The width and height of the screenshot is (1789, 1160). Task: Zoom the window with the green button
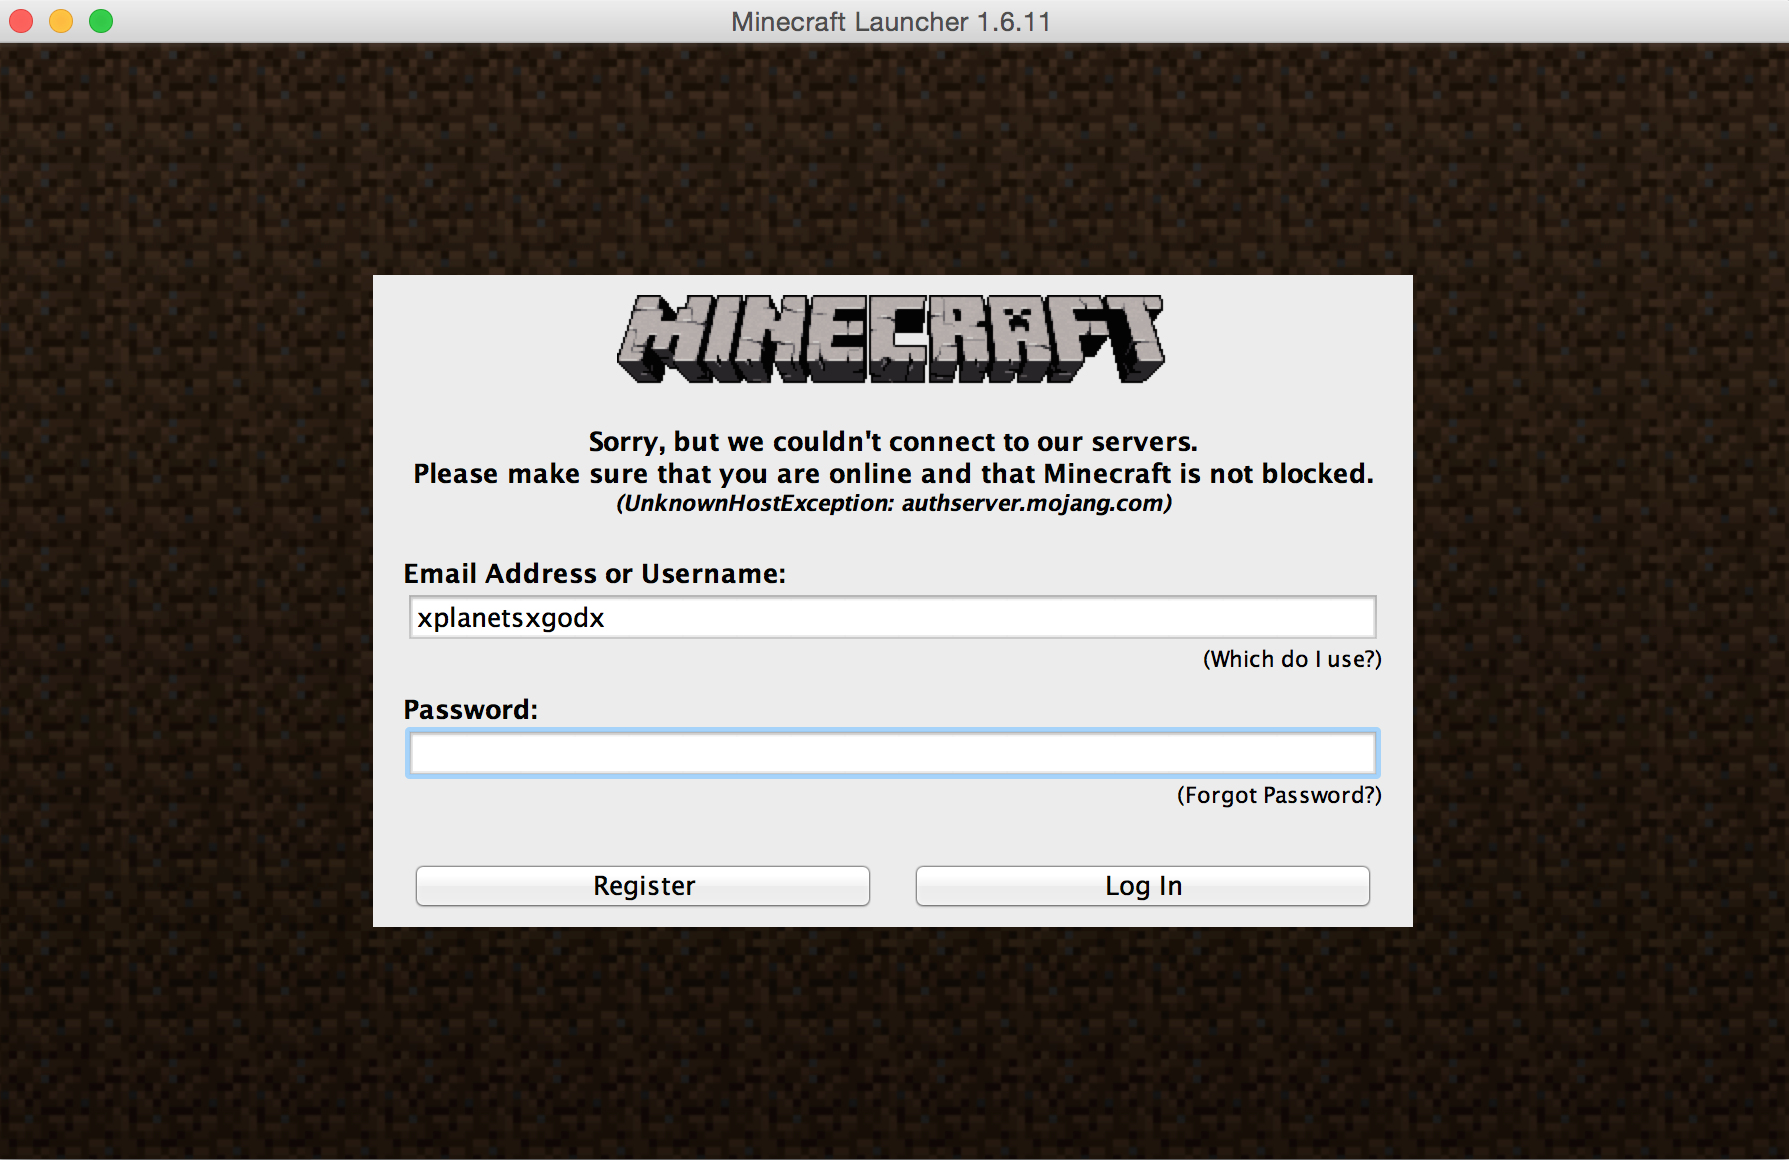tap(101, 21)
